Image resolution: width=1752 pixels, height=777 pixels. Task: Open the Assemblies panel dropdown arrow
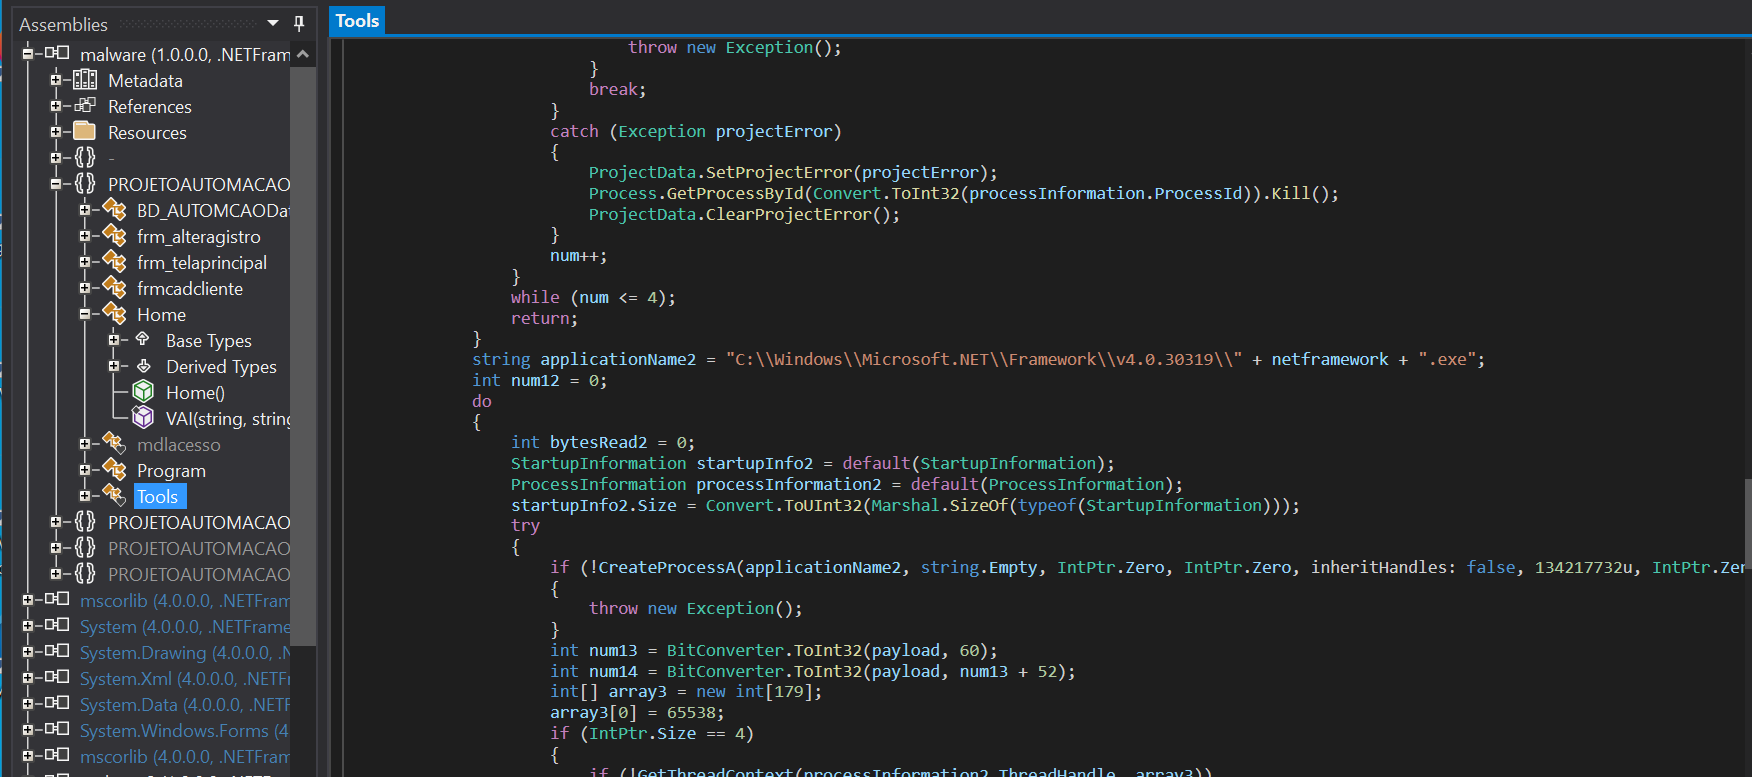[273, 23]
